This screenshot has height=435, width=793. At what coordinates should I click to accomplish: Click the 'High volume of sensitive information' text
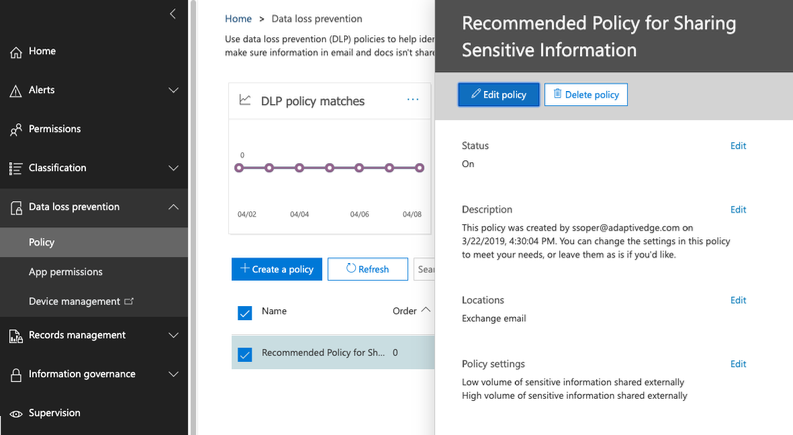coord(574,396)
